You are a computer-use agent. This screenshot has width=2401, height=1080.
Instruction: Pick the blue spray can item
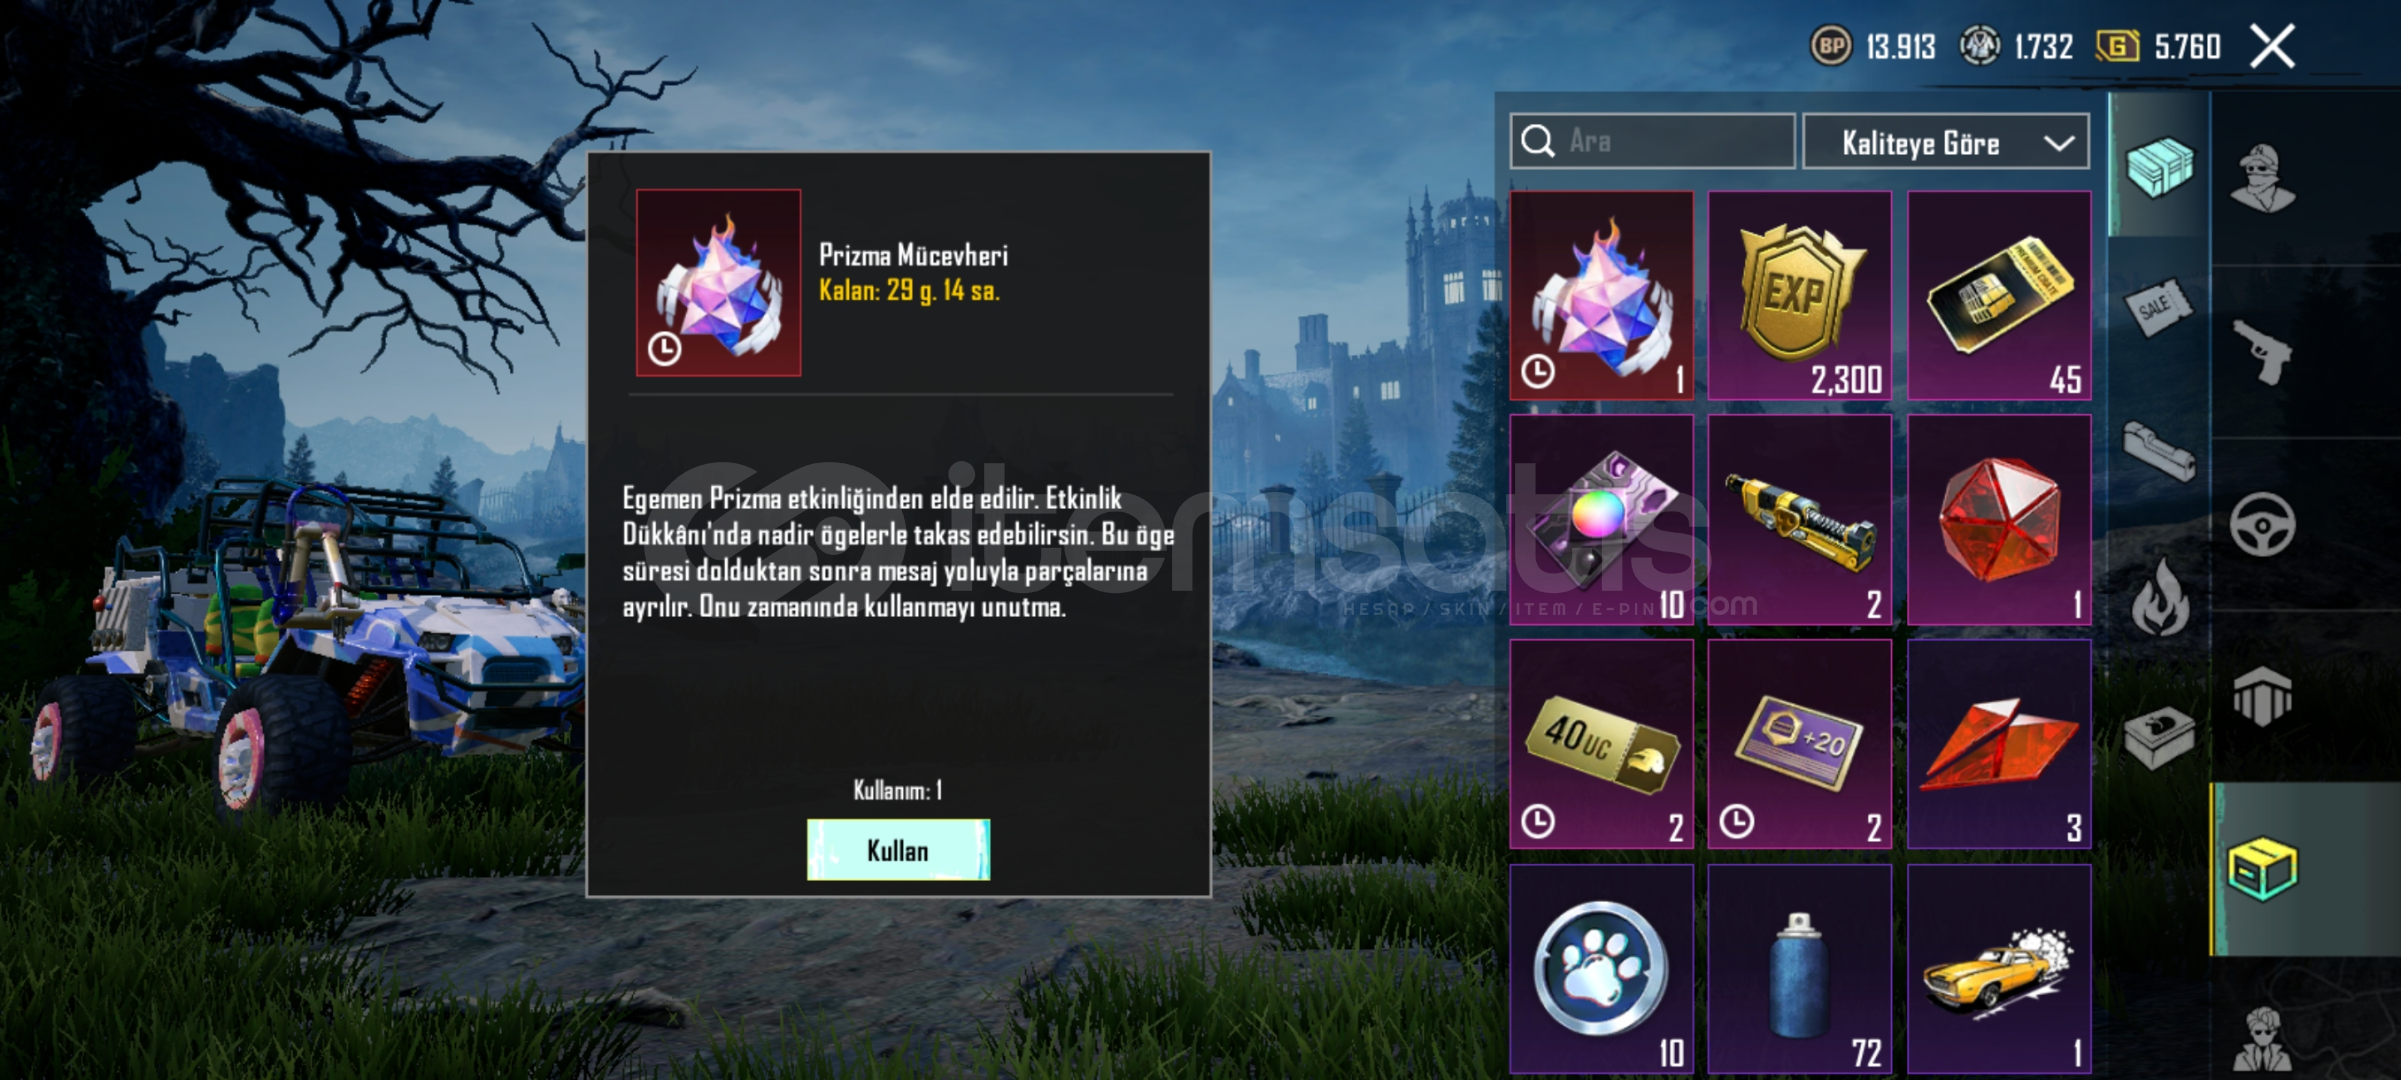point(1799,970)
